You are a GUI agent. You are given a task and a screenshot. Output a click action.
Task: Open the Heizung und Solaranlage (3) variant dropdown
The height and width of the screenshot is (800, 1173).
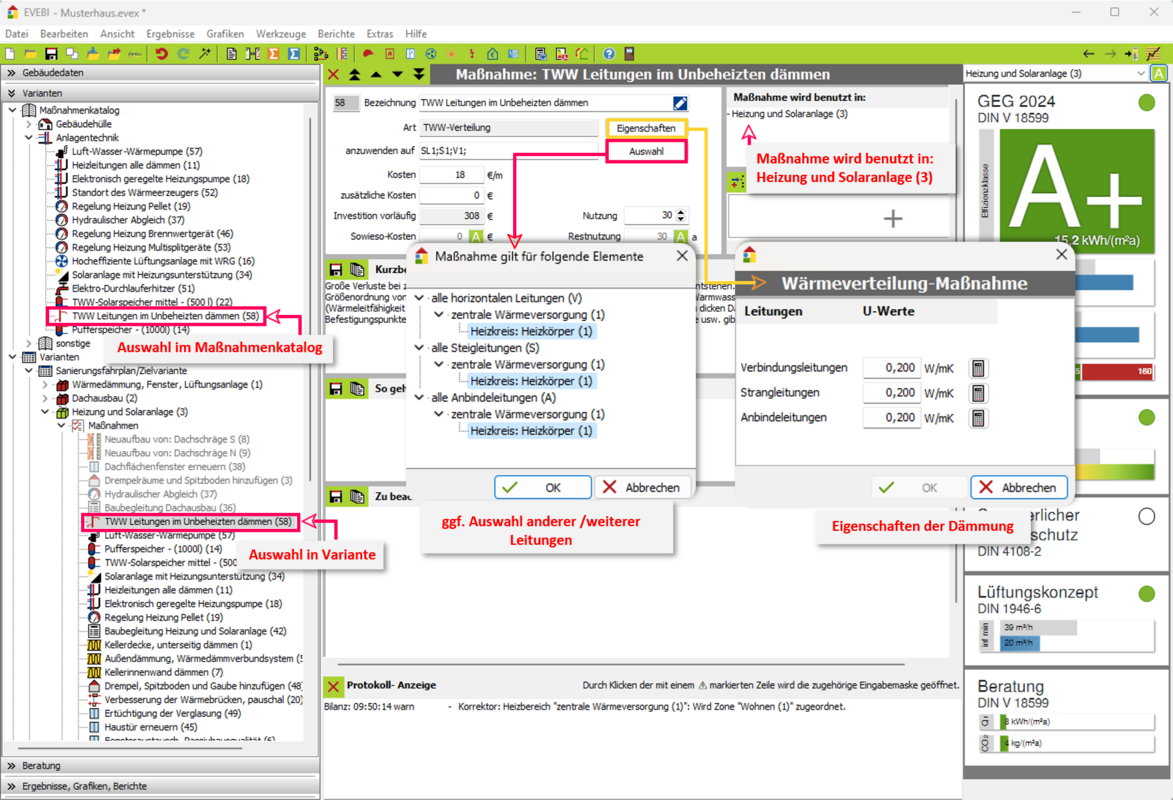click(1056, 73)
